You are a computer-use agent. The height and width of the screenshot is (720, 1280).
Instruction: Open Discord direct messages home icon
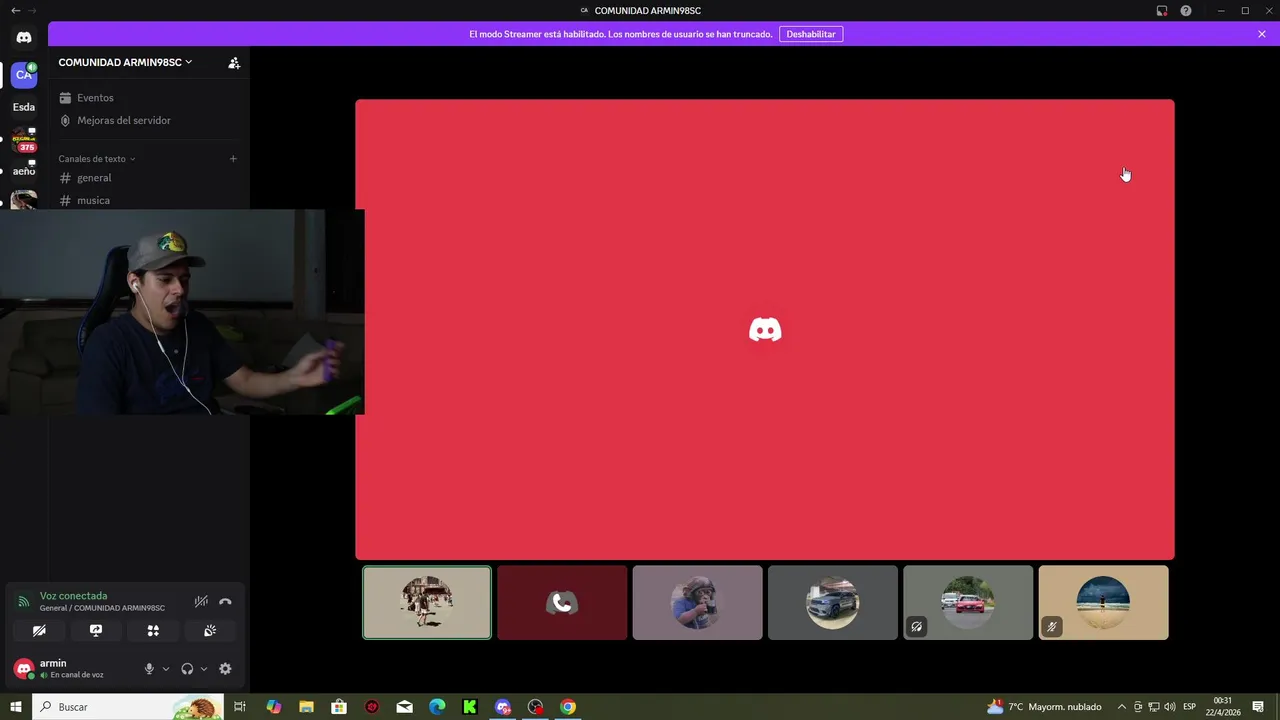[x=24, y=37]
